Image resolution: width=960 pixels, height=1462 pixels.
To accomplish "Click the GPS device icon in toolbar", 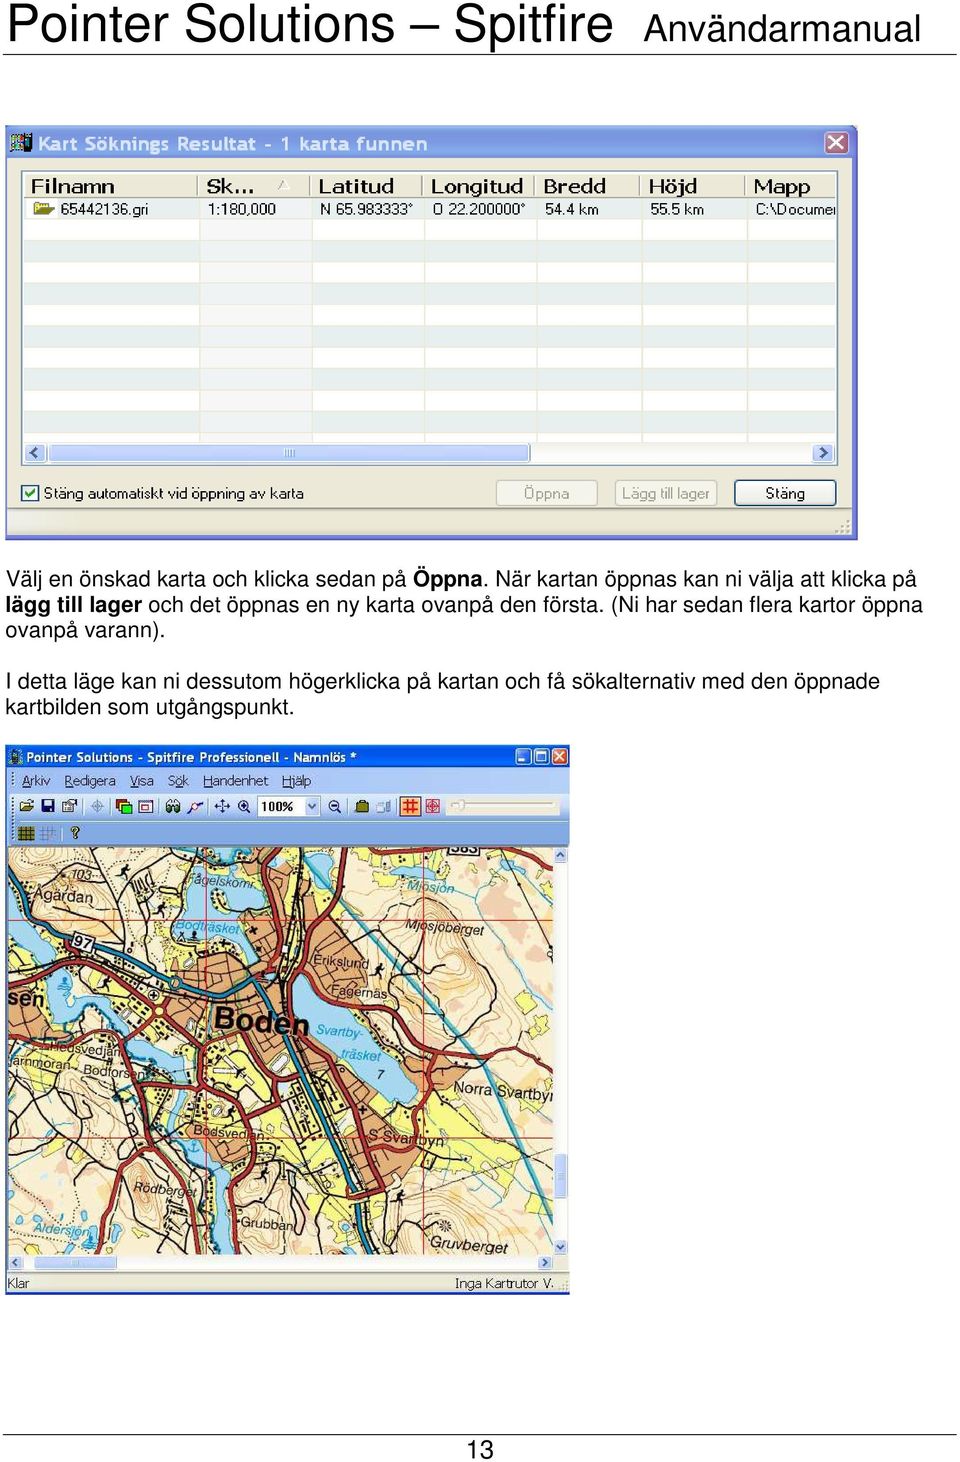I will 362,806.
